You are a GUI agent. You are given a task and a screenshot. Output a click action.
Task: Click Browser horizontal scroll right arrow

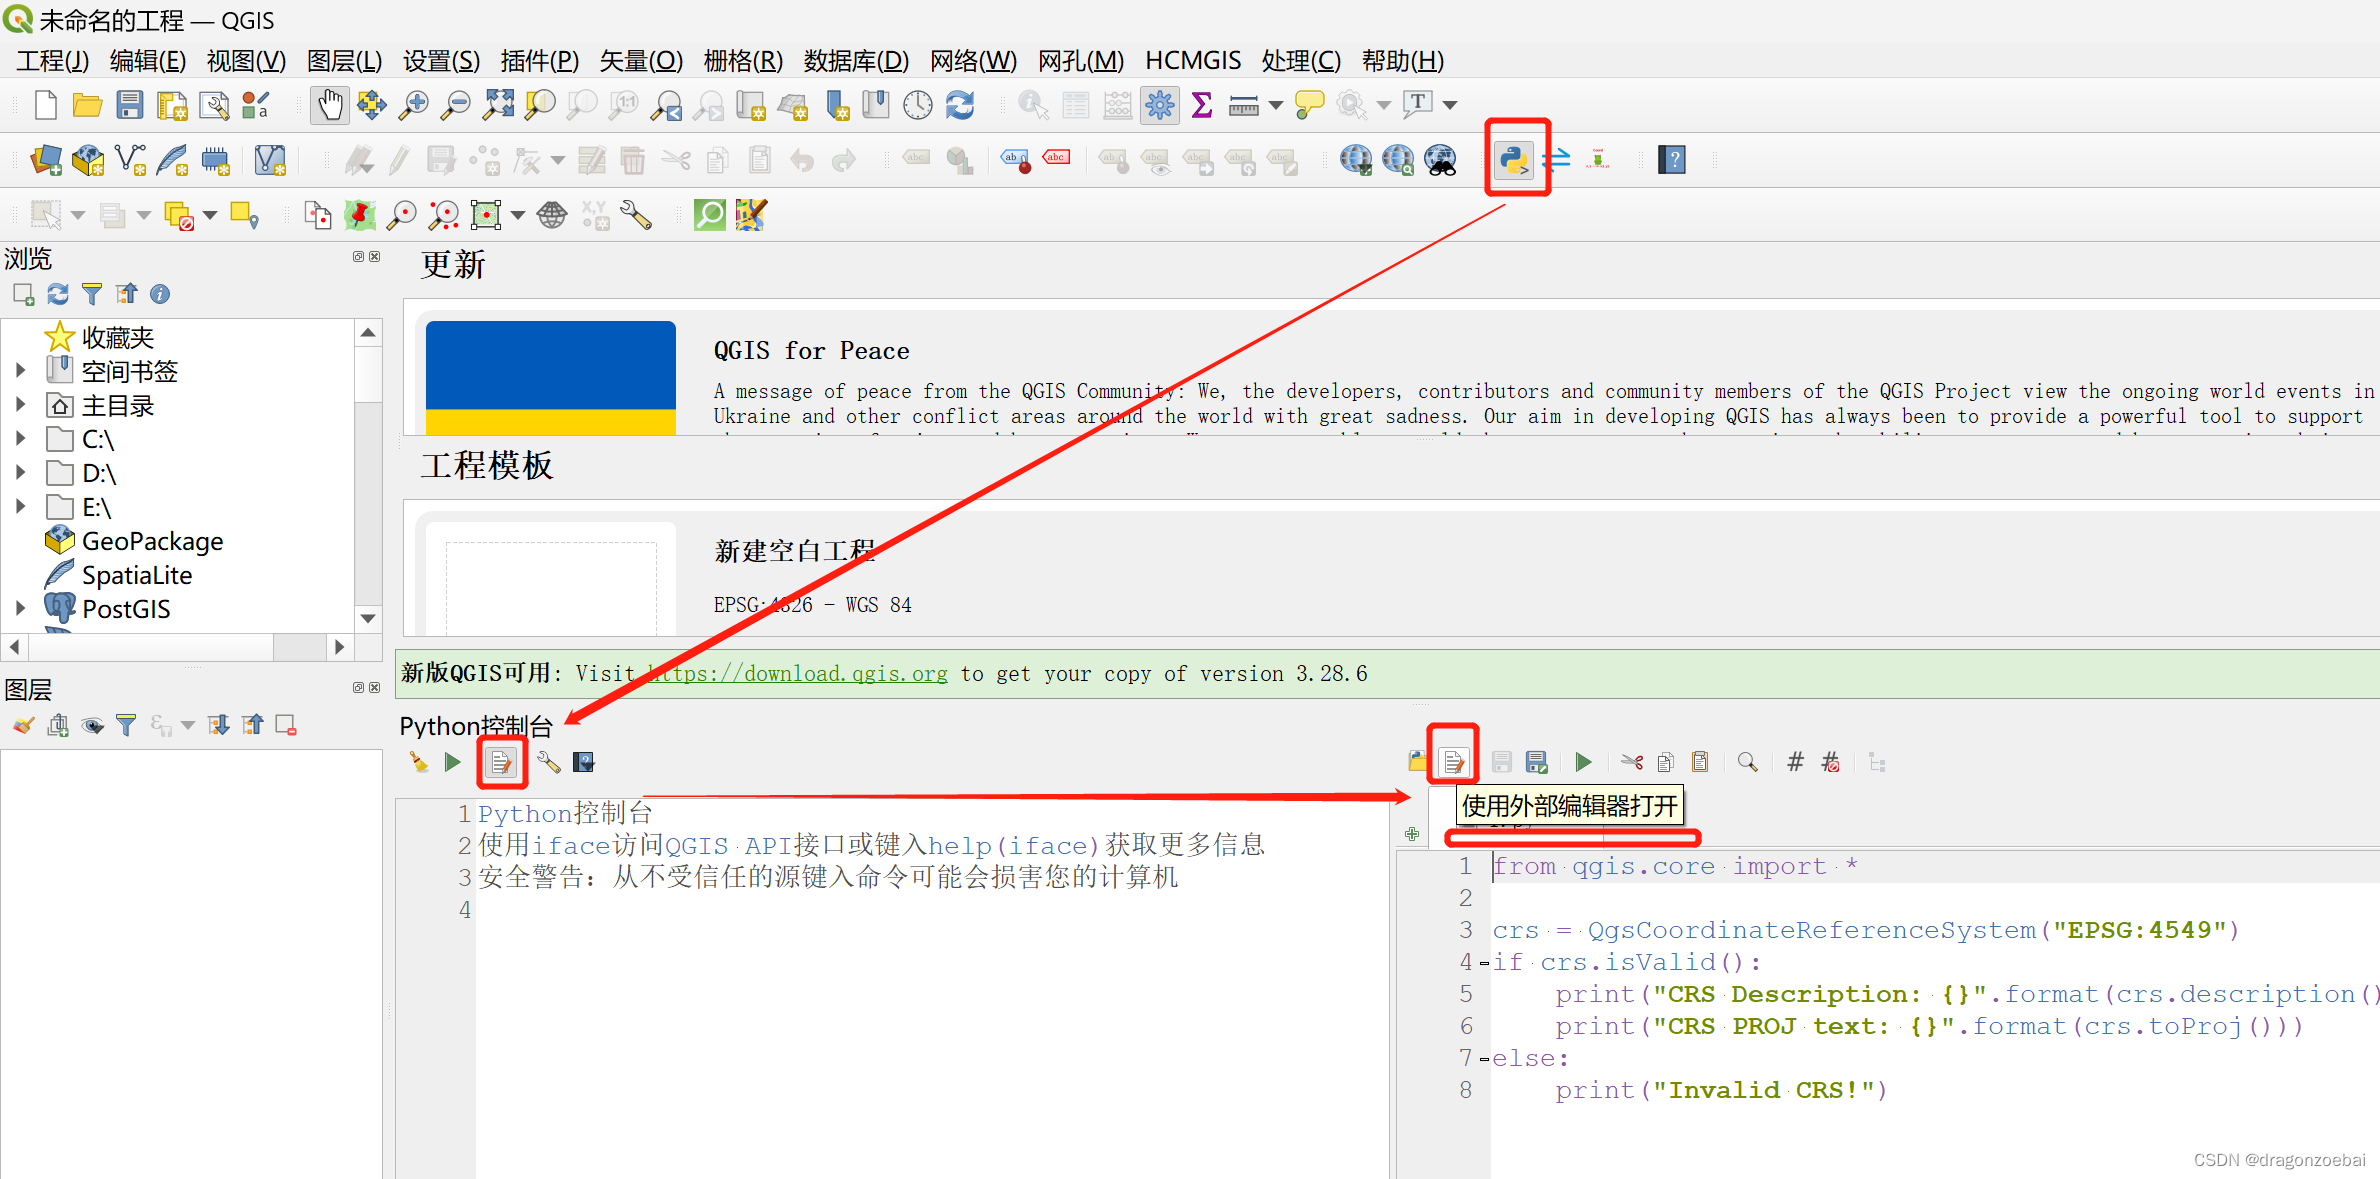[x=339, y=647]
